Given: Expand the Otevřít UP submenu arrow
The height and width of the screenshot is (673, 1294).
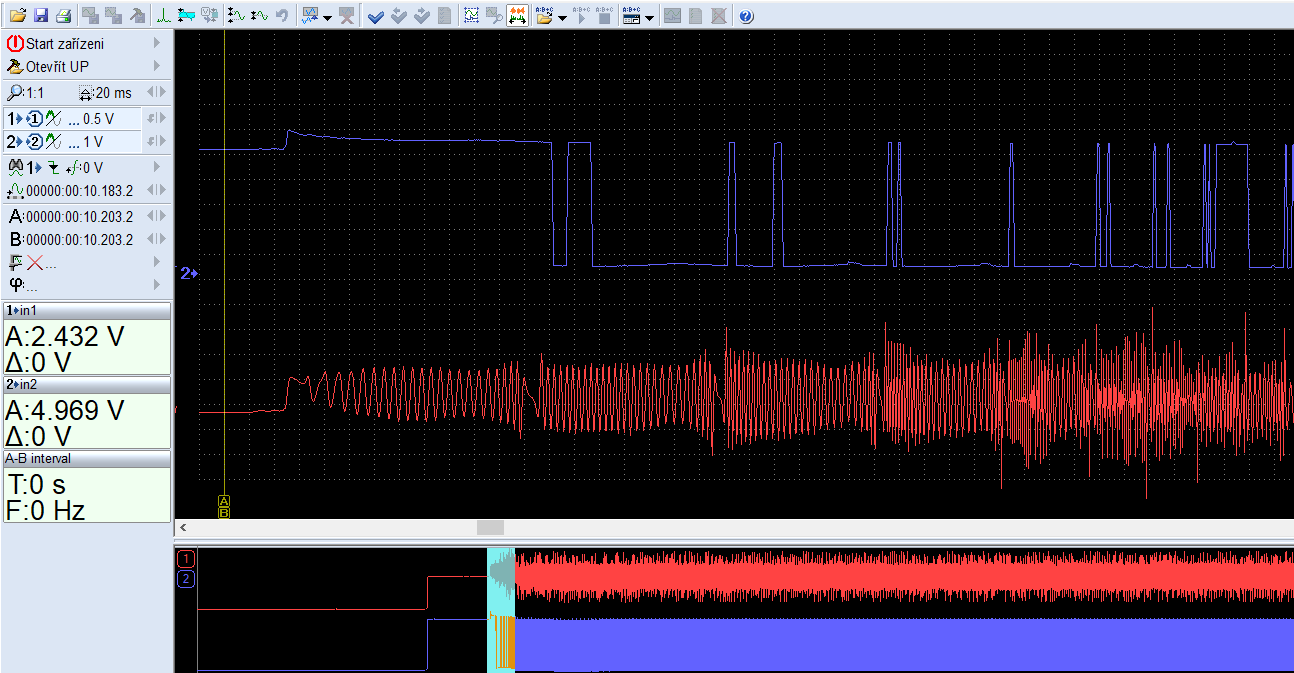Looking at the screenshot, I should click(x=157, y=66).
